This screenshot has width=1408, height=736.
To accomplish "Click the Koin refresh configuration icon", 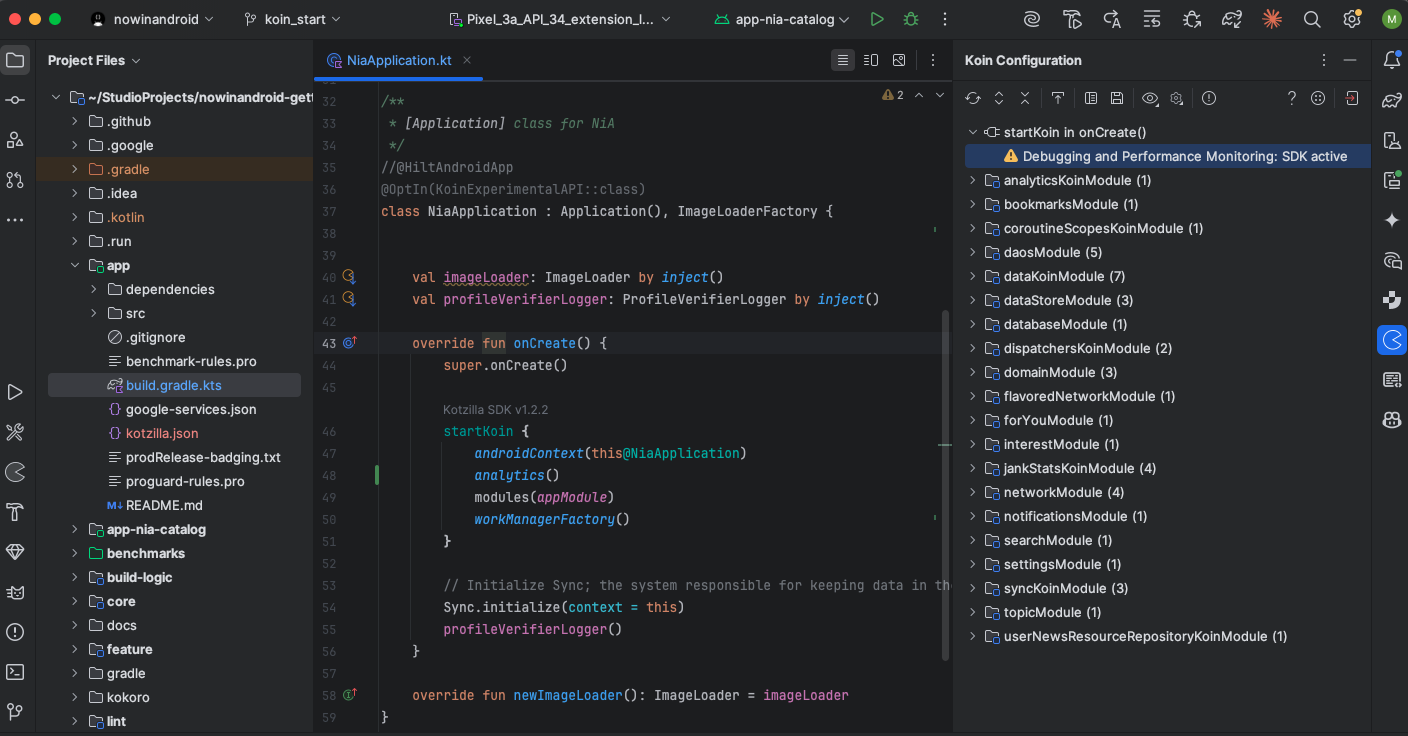I will (x=972, y=98).
